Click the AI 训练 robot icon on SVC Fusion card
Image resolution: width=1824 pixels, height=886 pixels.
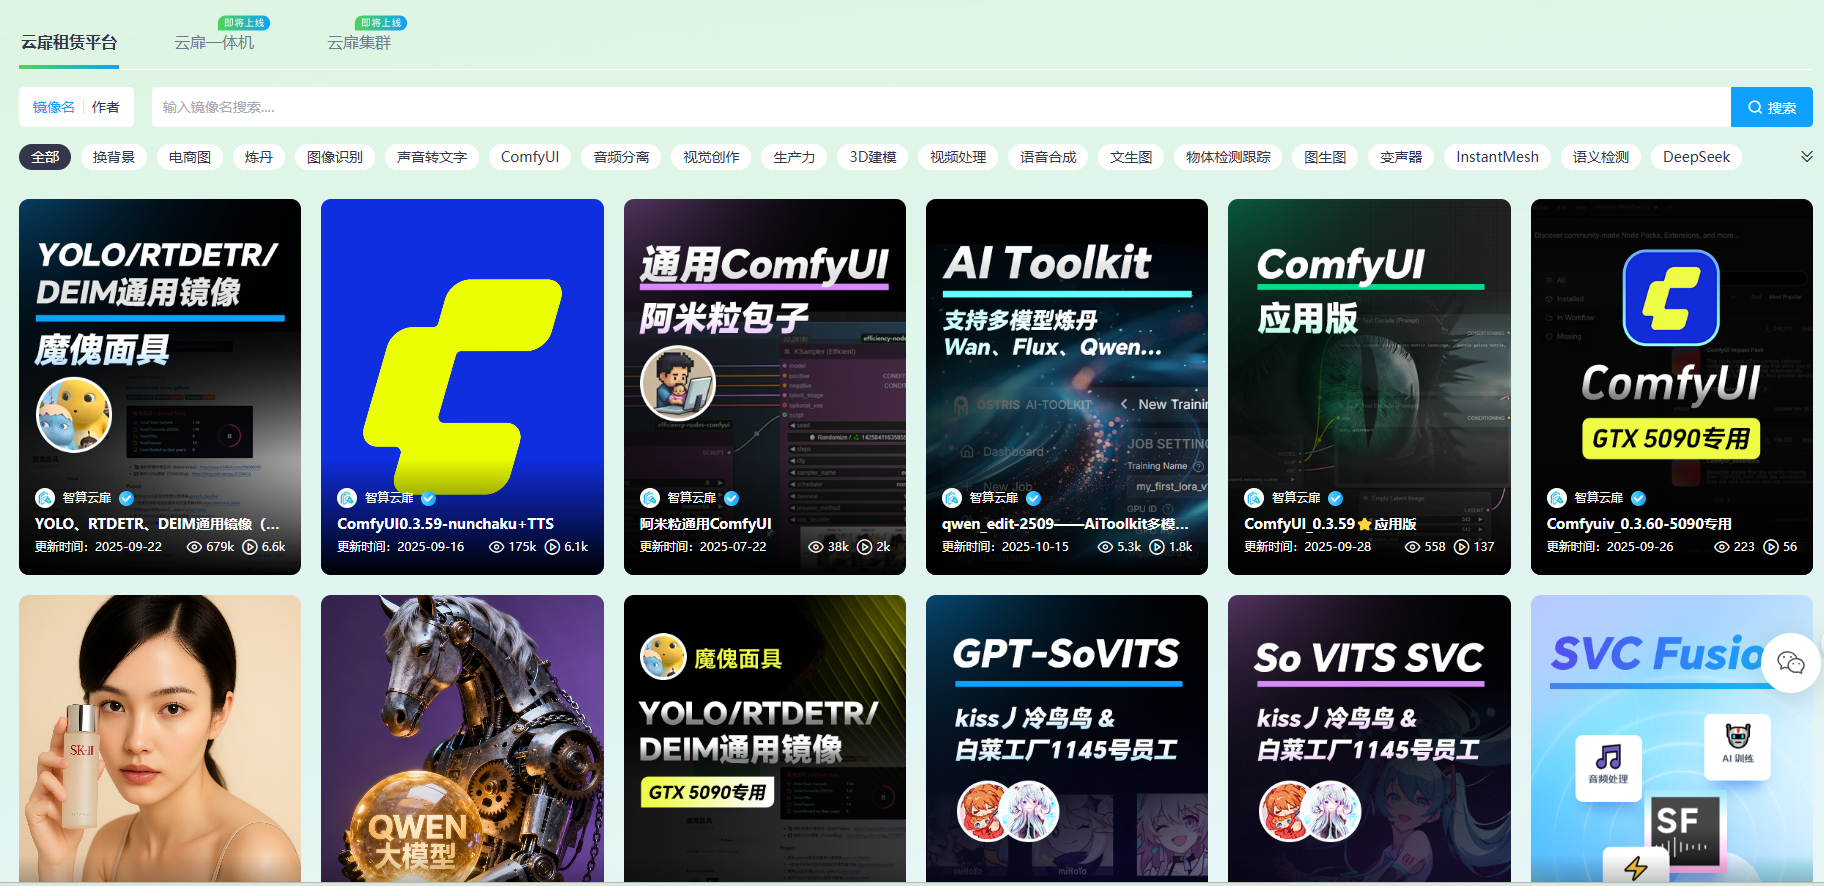pyautogui.click(x=1737, y=746)
